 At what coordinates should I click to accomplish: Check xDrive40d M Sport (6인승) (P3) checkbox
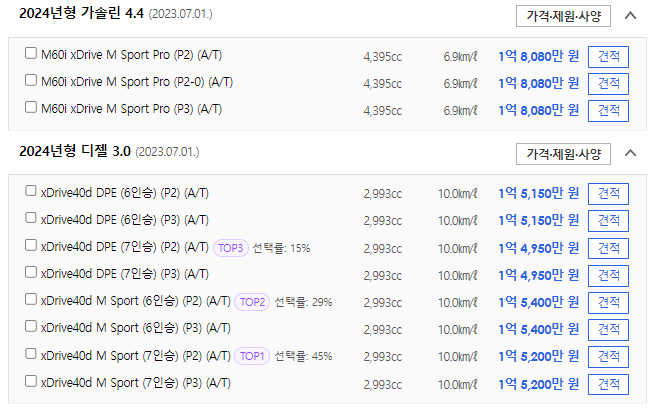[x=31, y=327]
